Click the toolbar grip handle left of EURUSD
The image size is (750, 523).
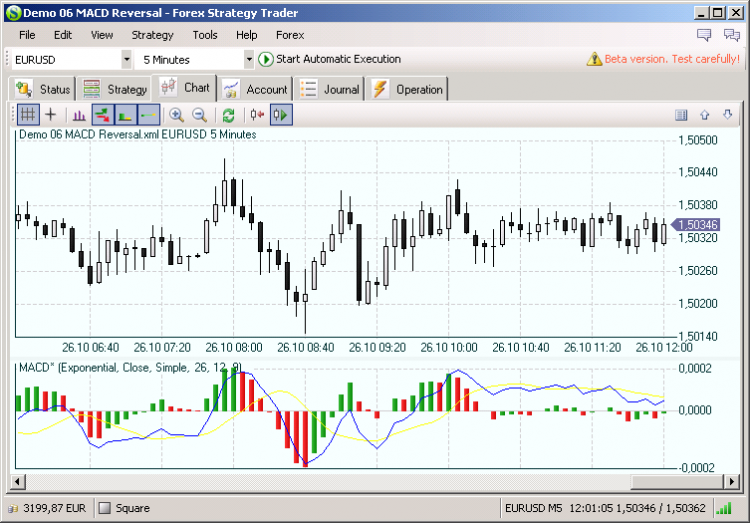(7, 60)
